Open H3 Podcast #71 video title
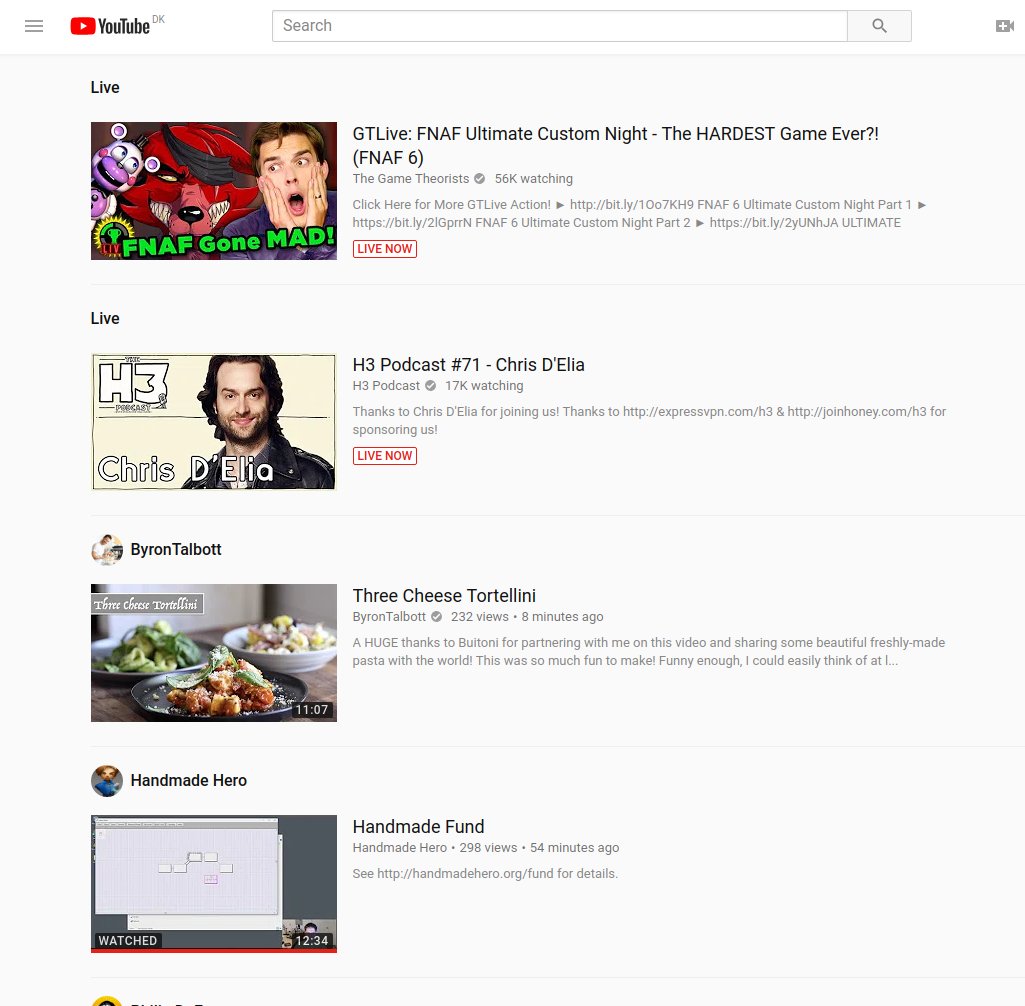Viewport: 1025px width, 1006px height. pos(468,365)
